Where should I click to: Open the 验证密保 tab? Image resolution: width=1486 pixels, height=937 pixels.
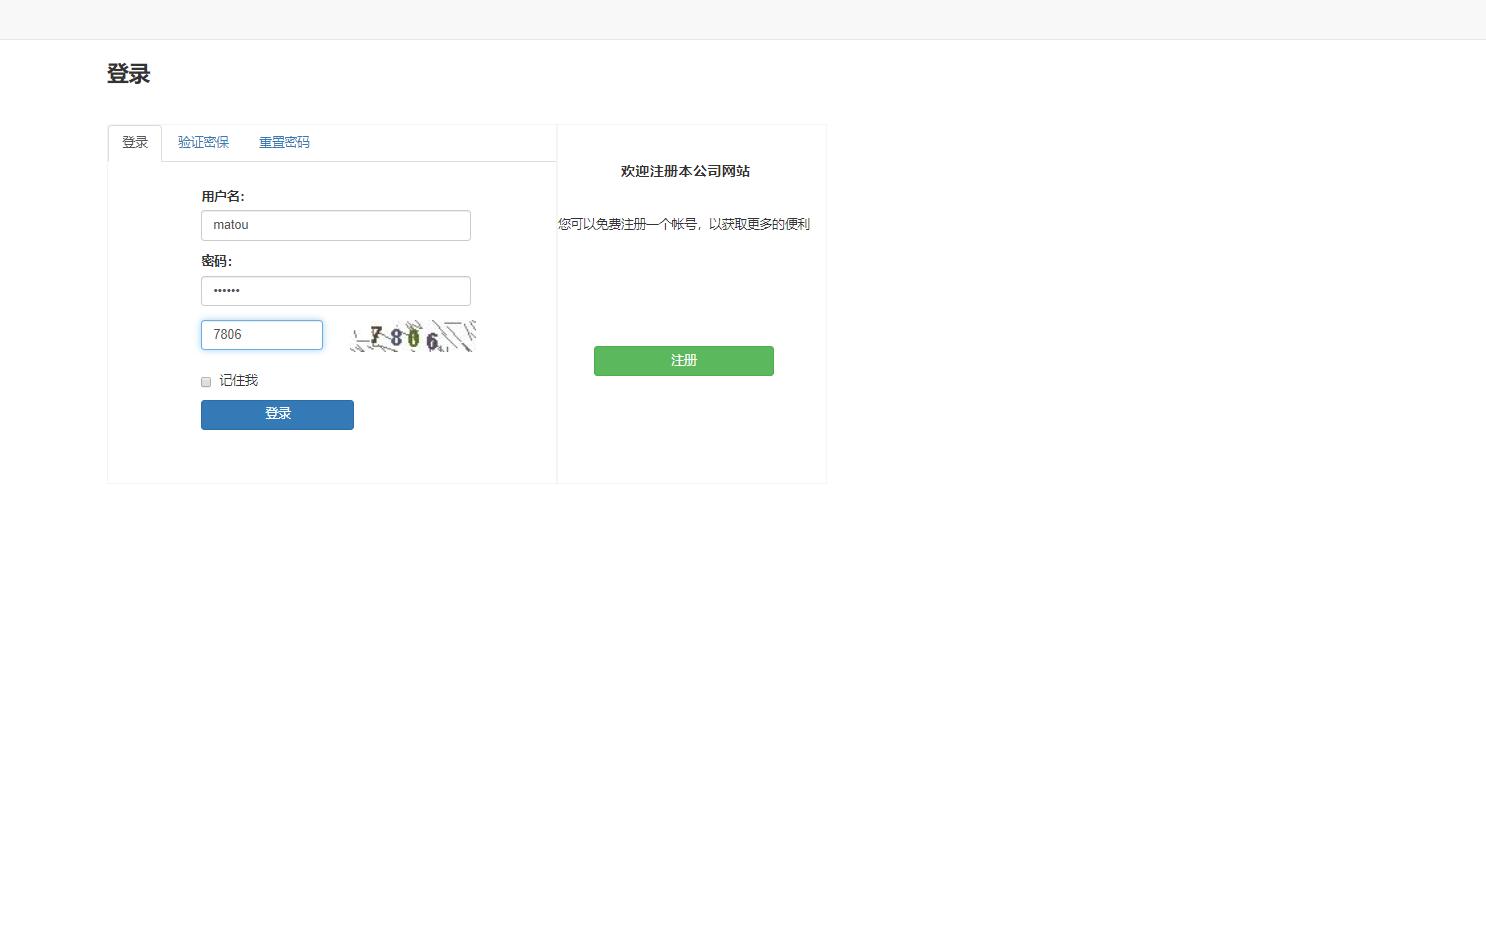203,143
